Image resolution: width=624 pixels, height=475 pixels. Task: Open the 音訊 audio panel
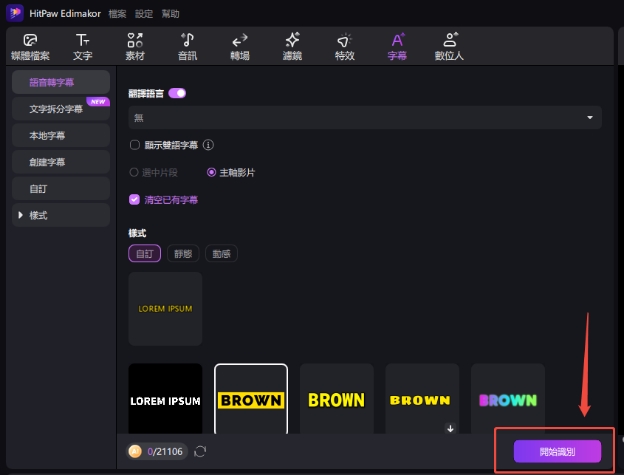187,47
